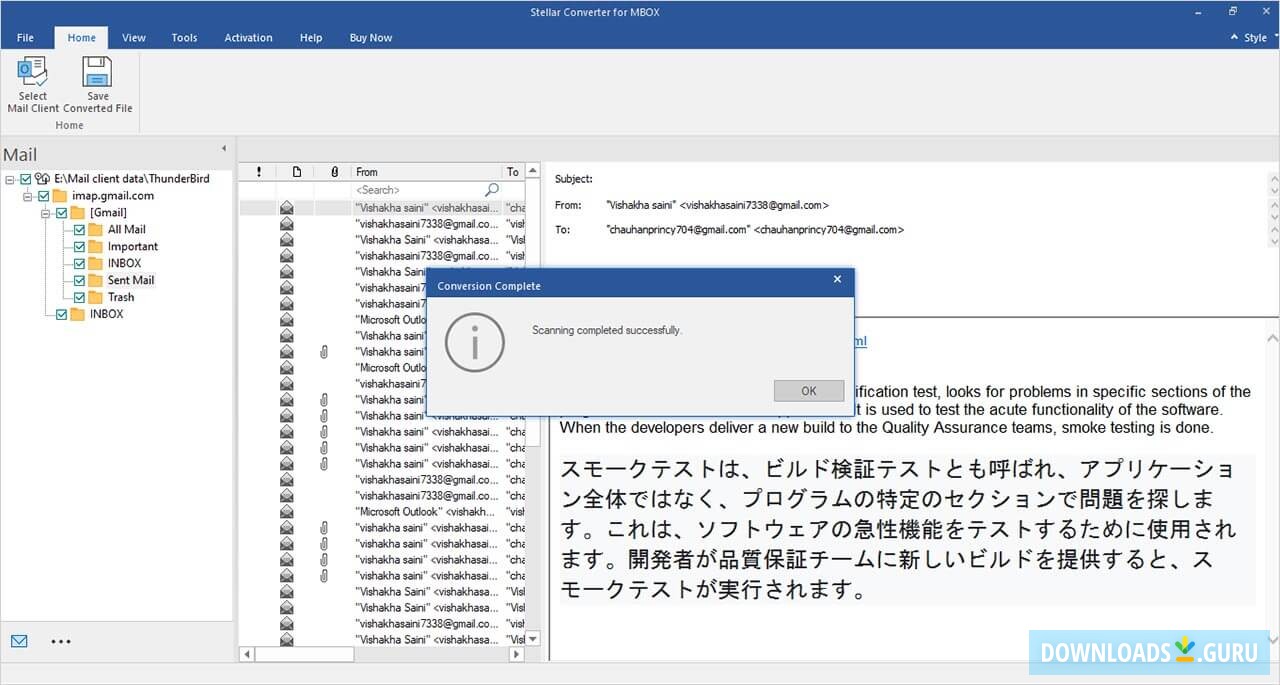Disable the All Mail folder checkbox
This screenshot has width=1280, height=685.
[80, 229]
